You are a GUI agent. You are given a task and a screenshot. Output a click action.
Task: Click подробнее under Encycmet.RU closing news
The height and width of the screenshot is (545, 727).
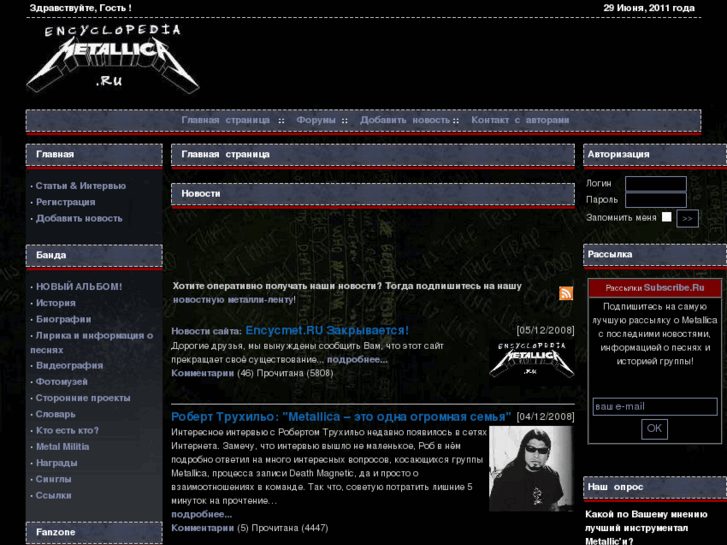point(357,359)
